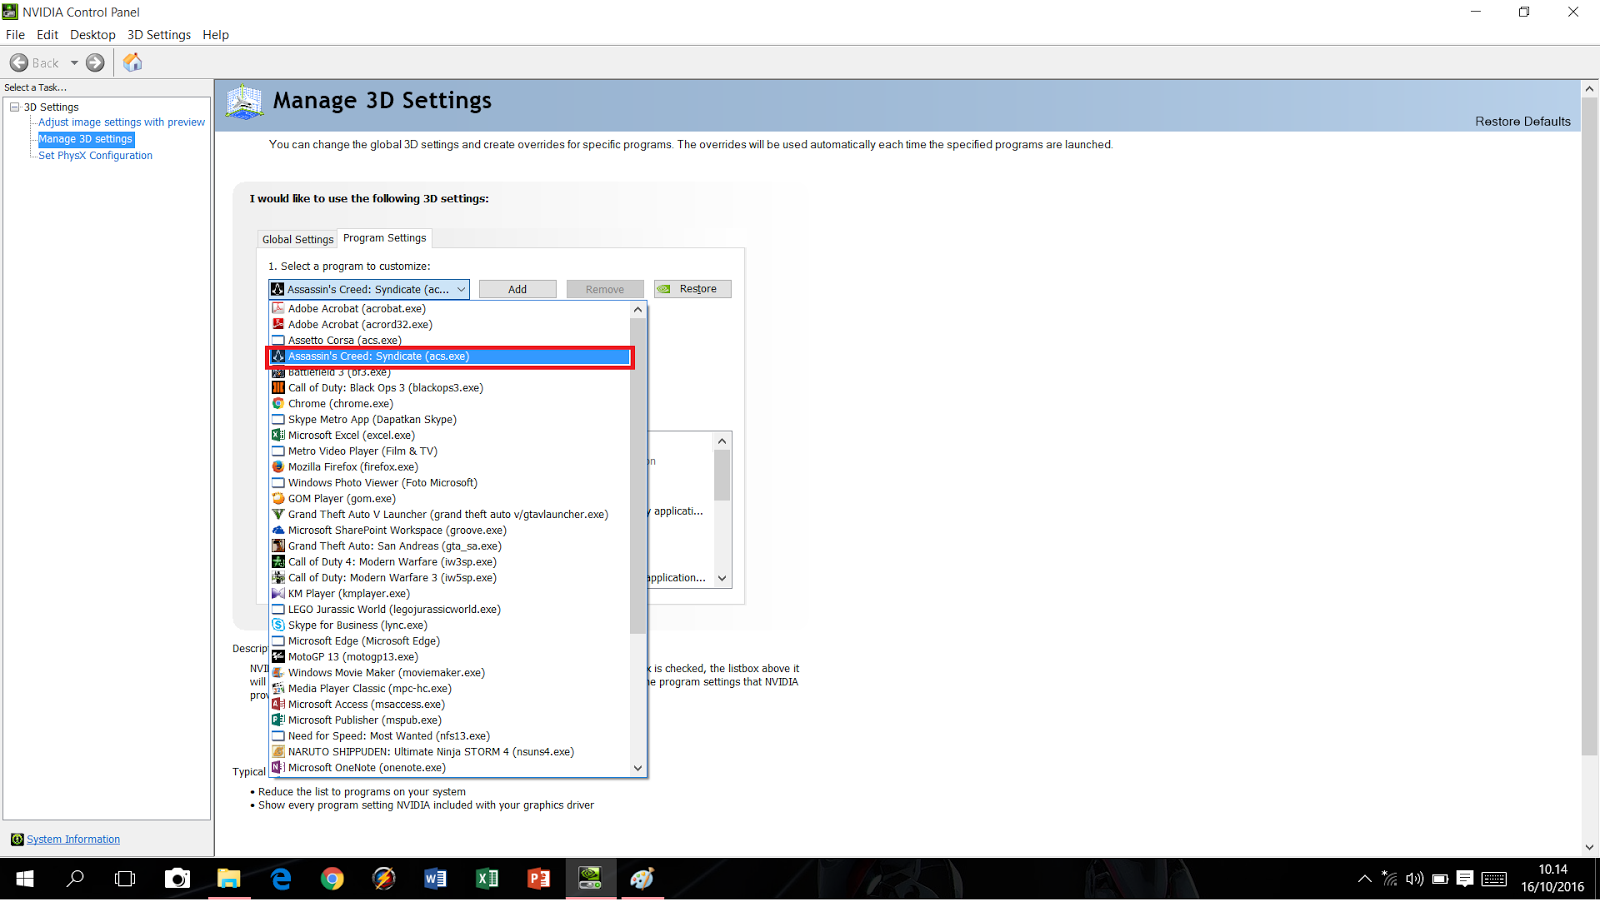This screenshot has width=1600, height=902.
Task: Choose Assetto Corsa (acs.exe)
Action: (450, 340)
